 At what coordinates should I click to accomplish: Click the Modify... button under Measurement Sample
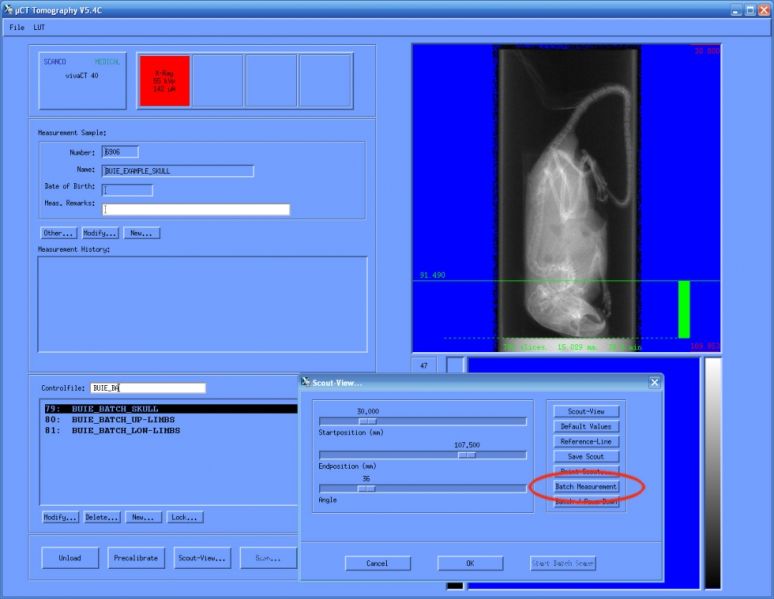[x=100, y=233]
